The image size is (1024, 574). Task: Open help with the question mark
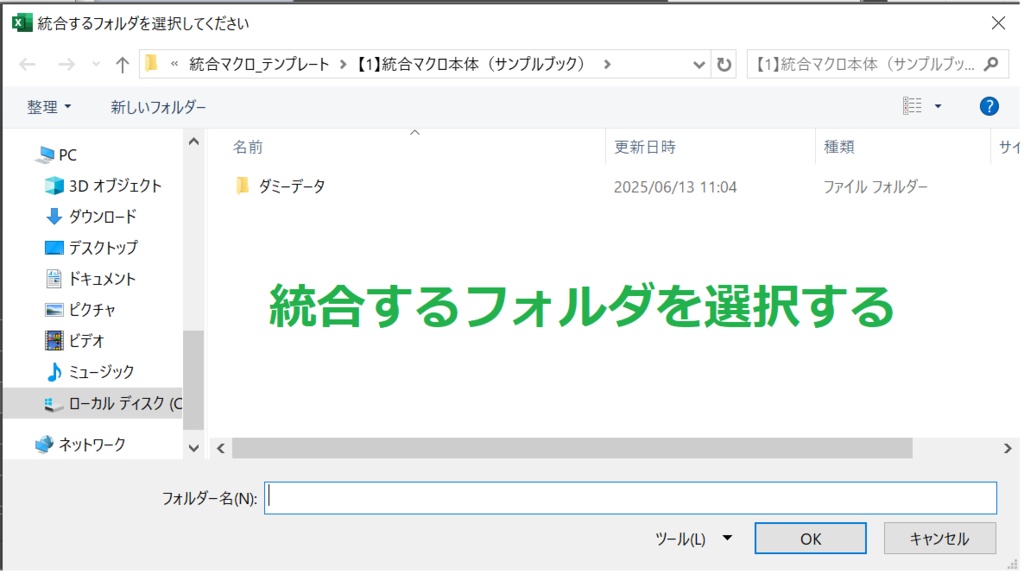(989, 106)
